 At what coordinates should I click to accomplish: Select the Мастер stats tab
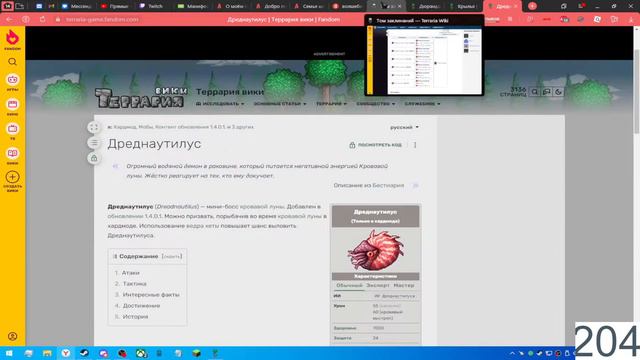click(404, 285)
